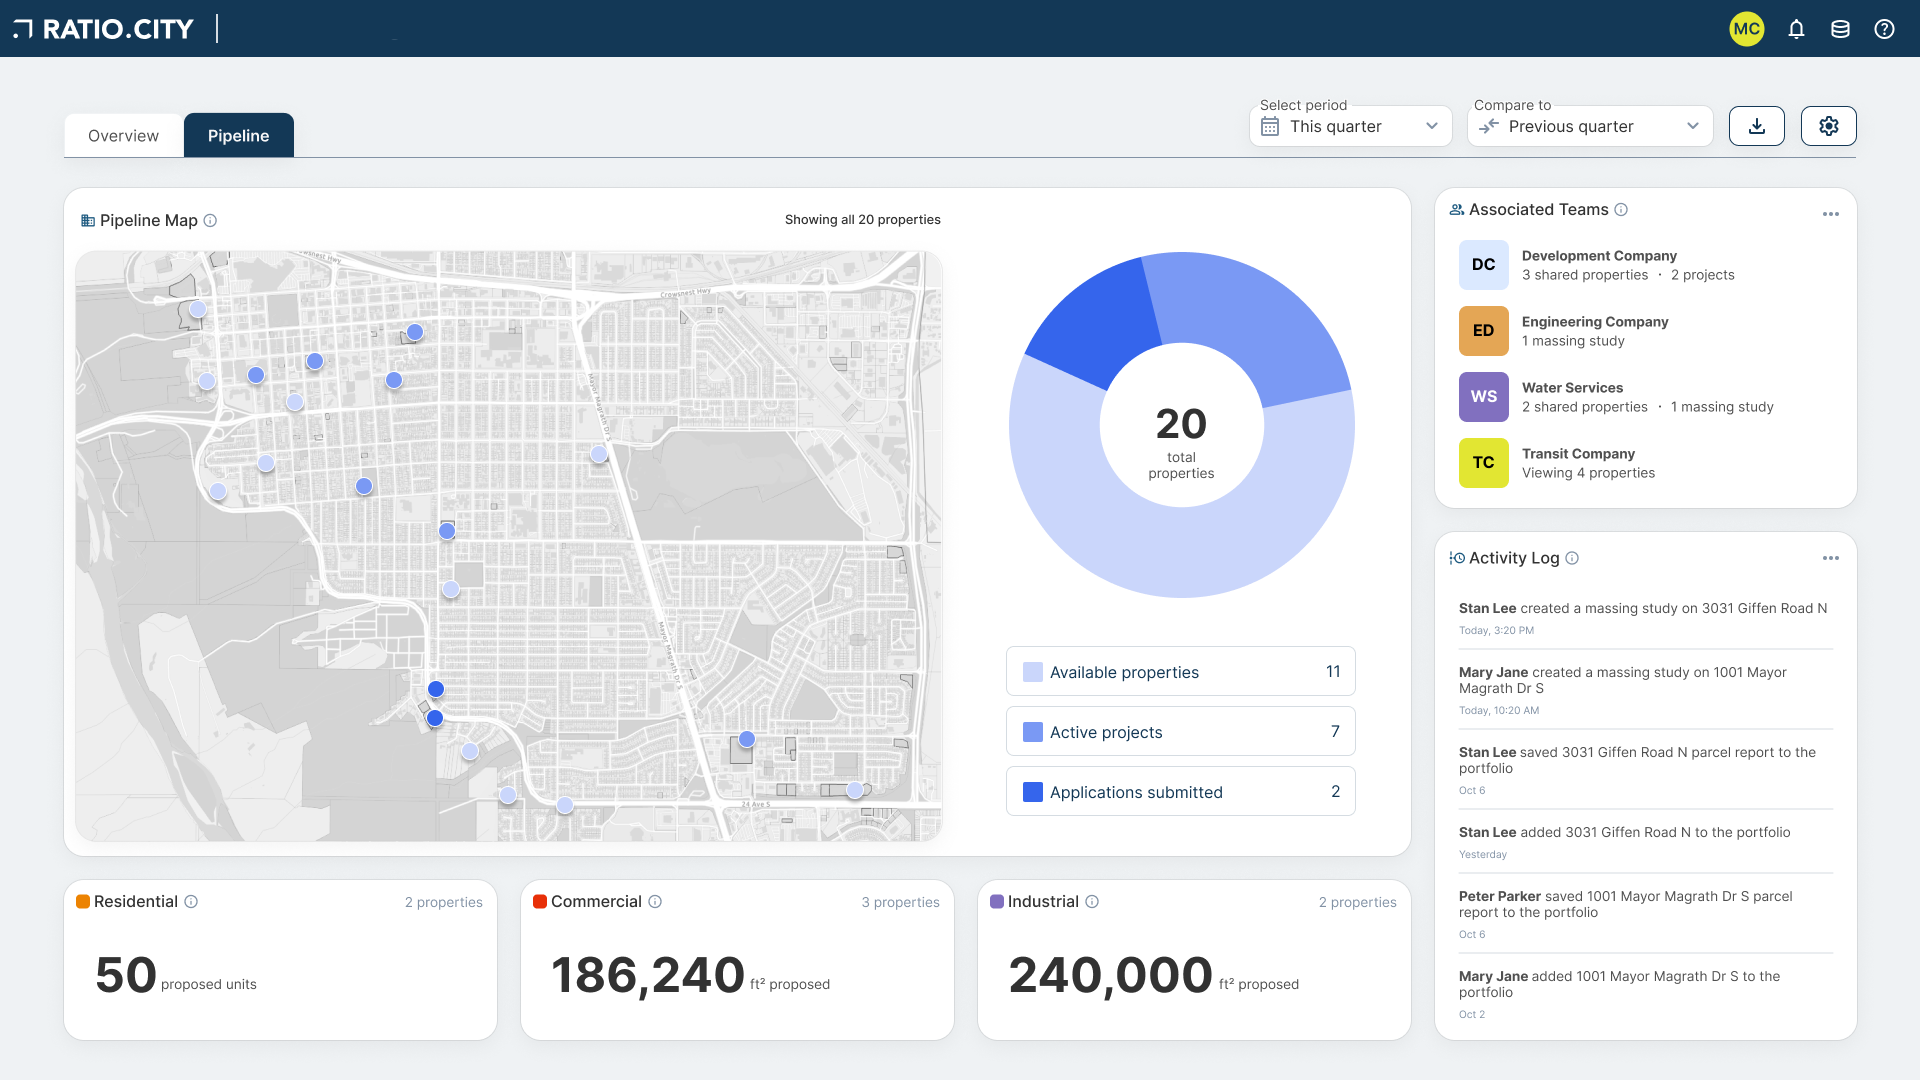The image size is (1920, 1080).
Task: Click info icon next to Residential
Action: pos(191,902)
